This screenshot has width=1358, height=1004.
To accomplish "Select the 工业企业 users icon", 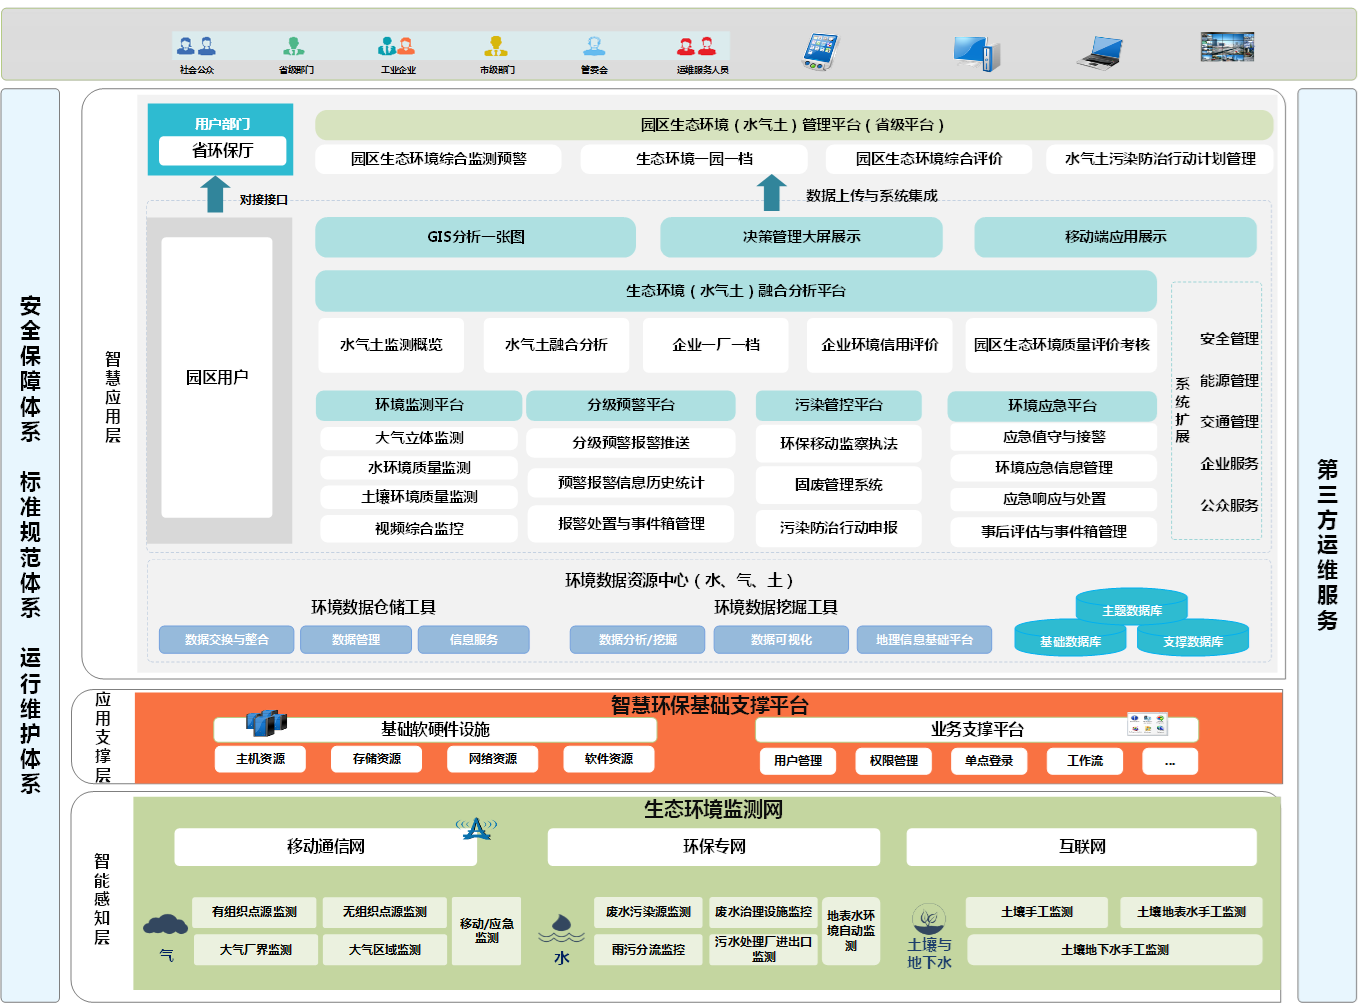I will [x=396, y=46].
